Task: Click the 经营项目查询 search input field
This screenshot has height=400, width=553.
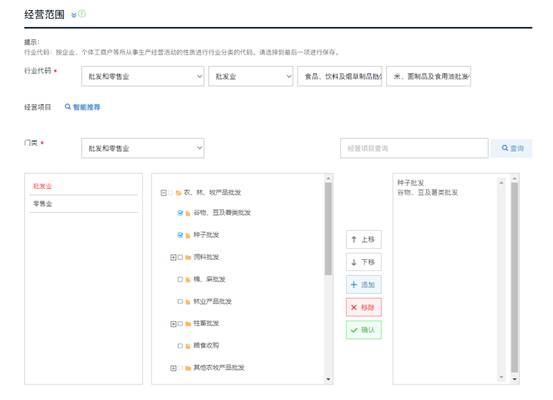Action: 414,148
